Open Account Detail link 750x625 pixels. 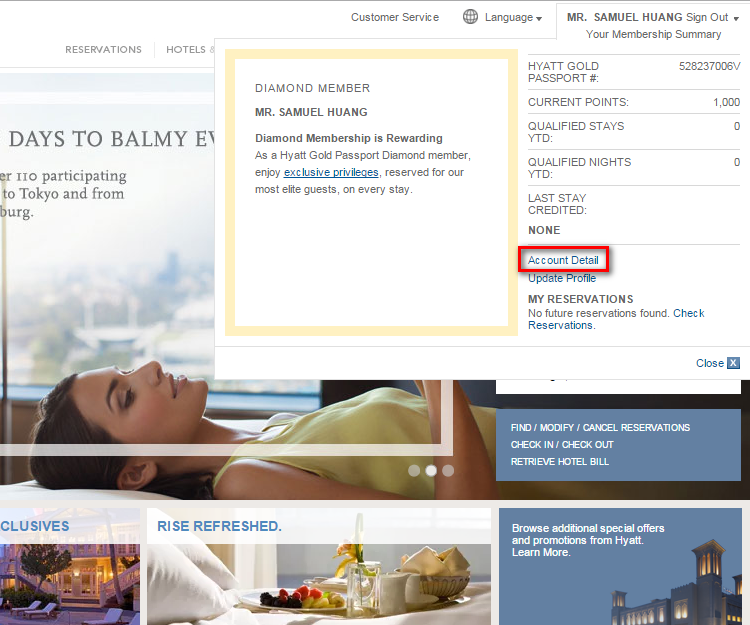coord(563,260)
